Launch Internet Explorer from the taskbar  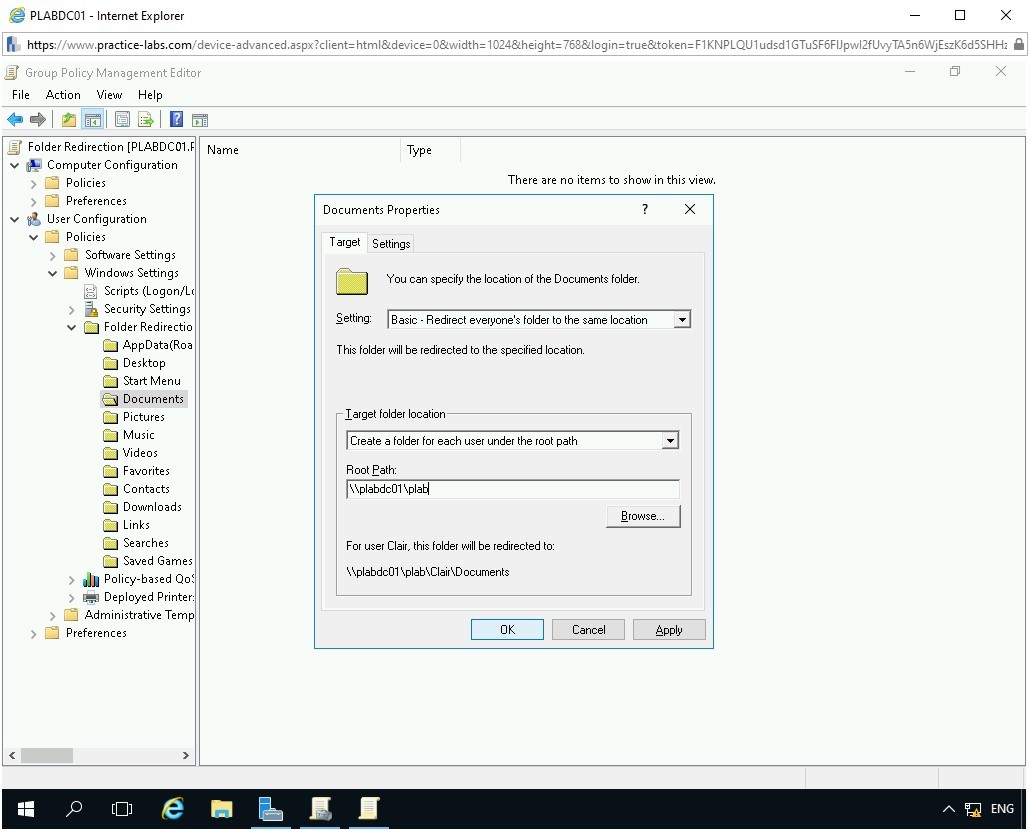(x=173, y=809)
